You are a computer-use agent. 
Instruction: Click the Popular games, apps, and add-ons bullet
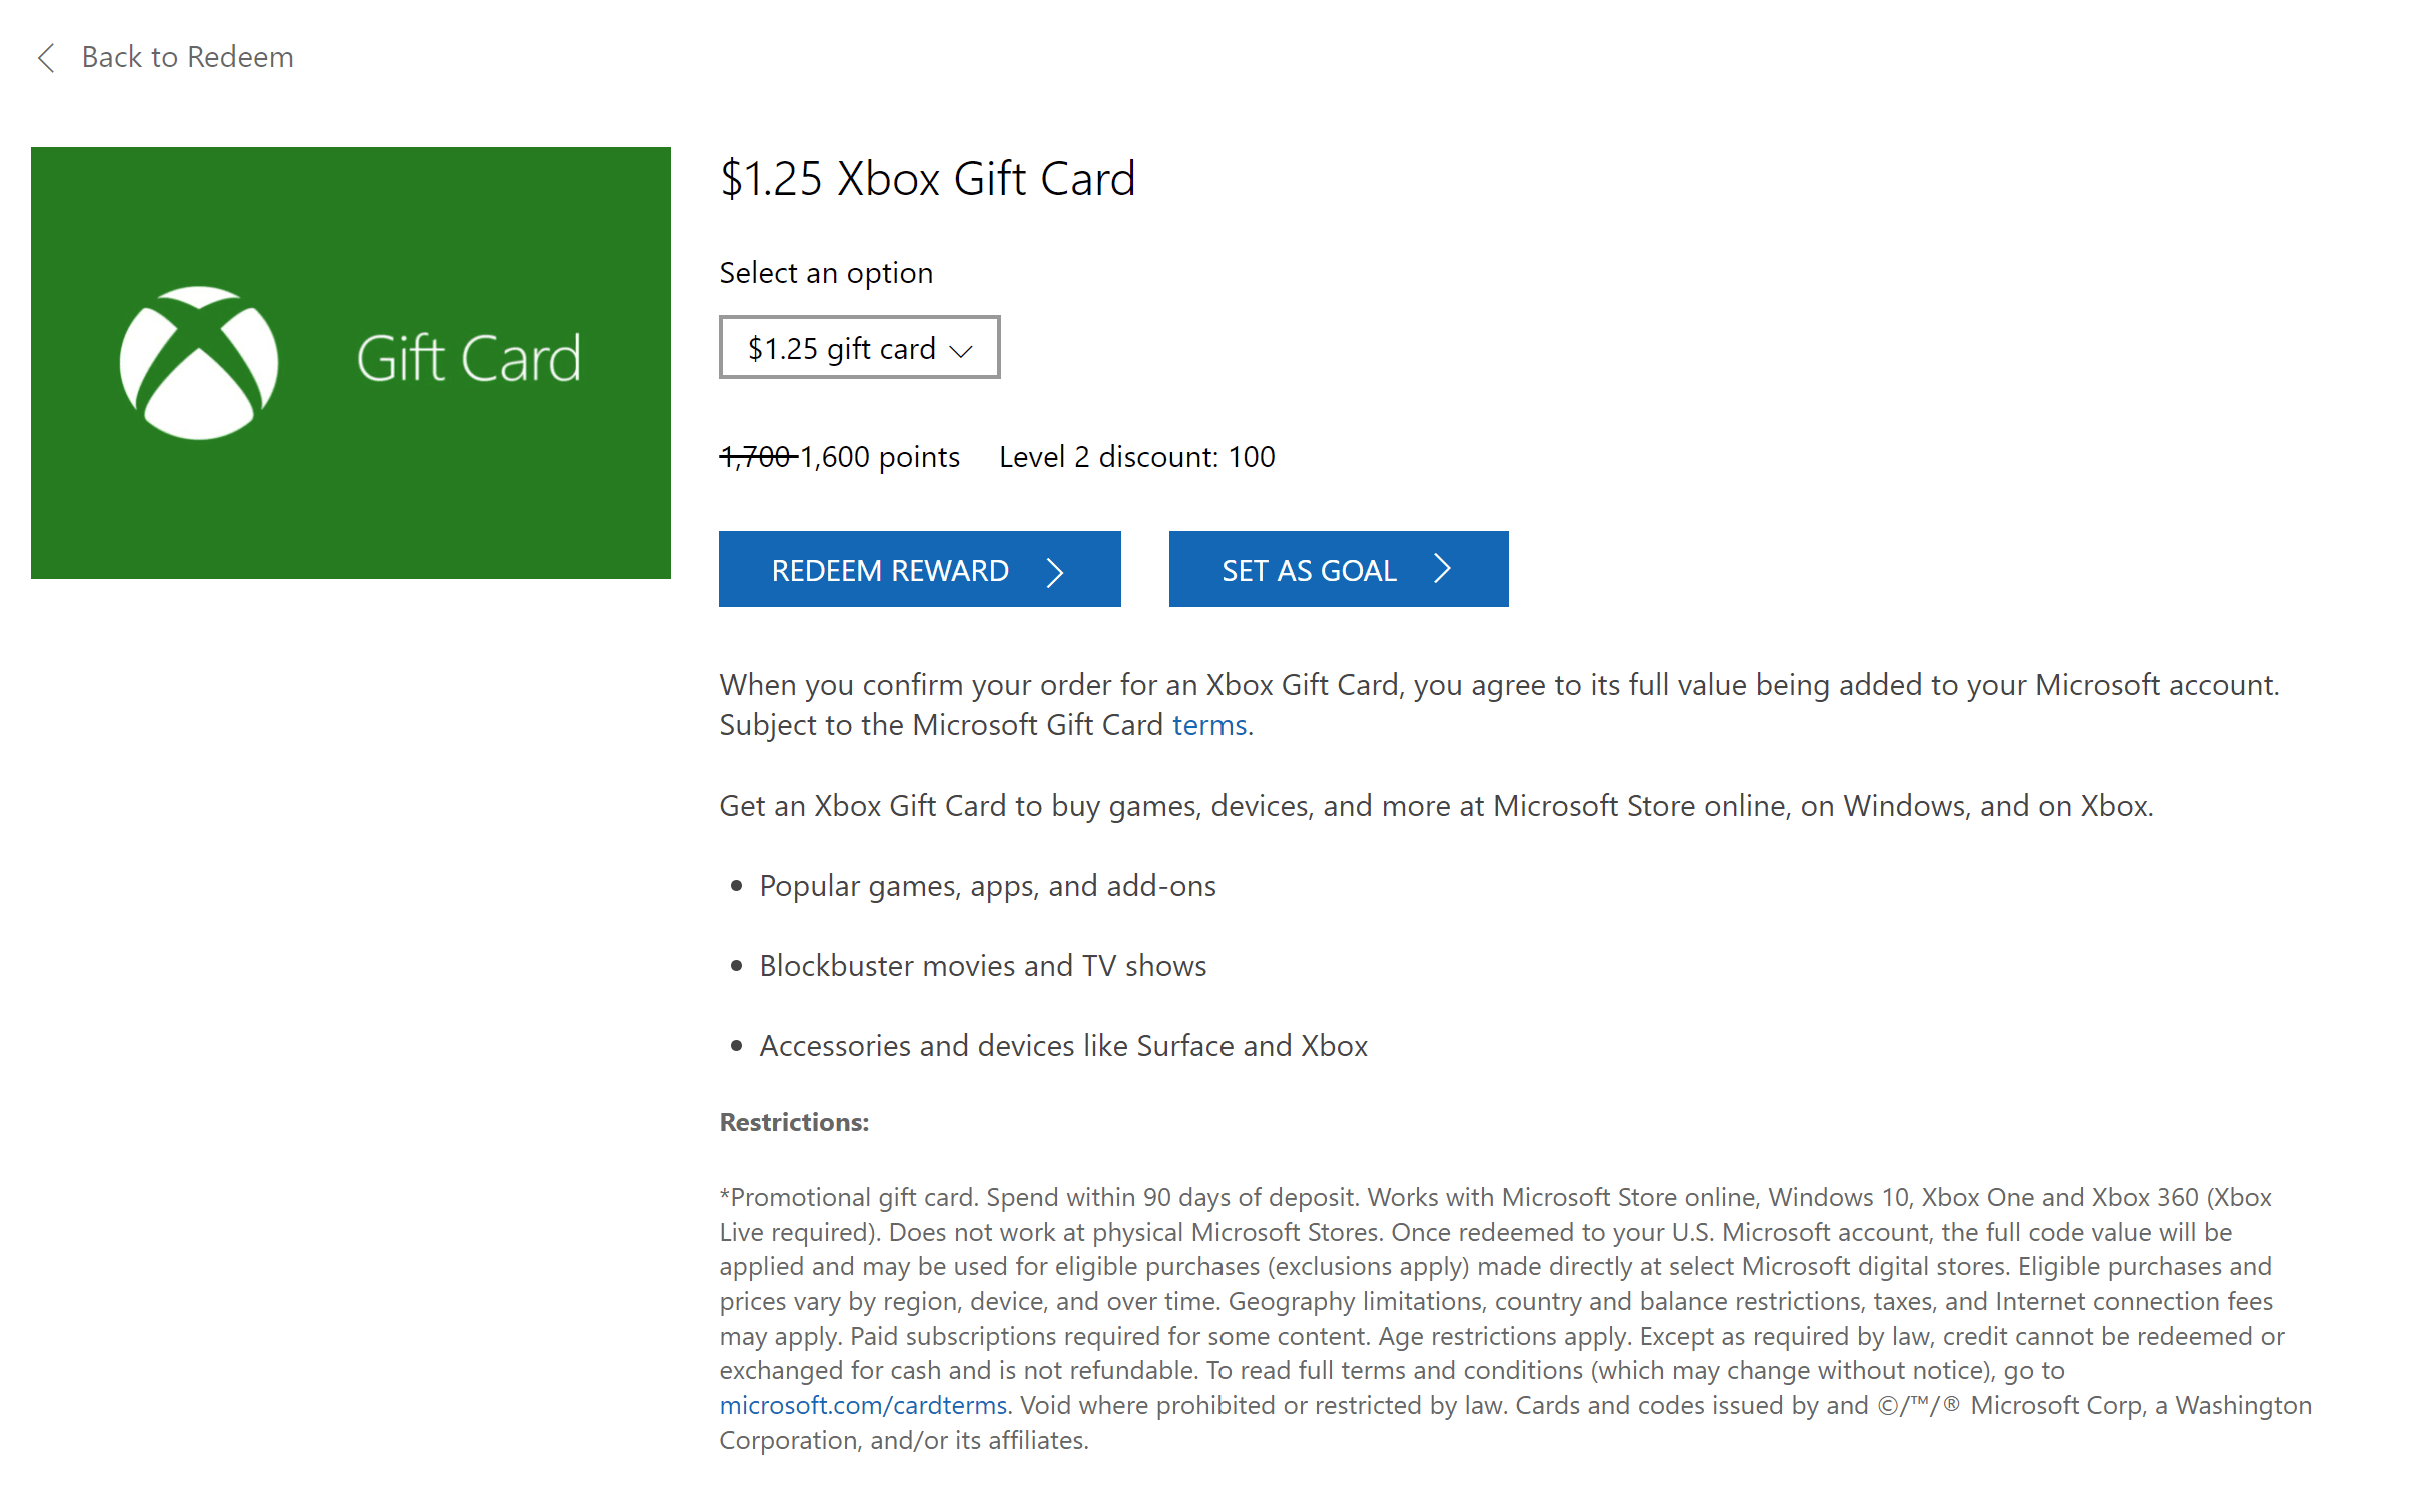point(987,886)
